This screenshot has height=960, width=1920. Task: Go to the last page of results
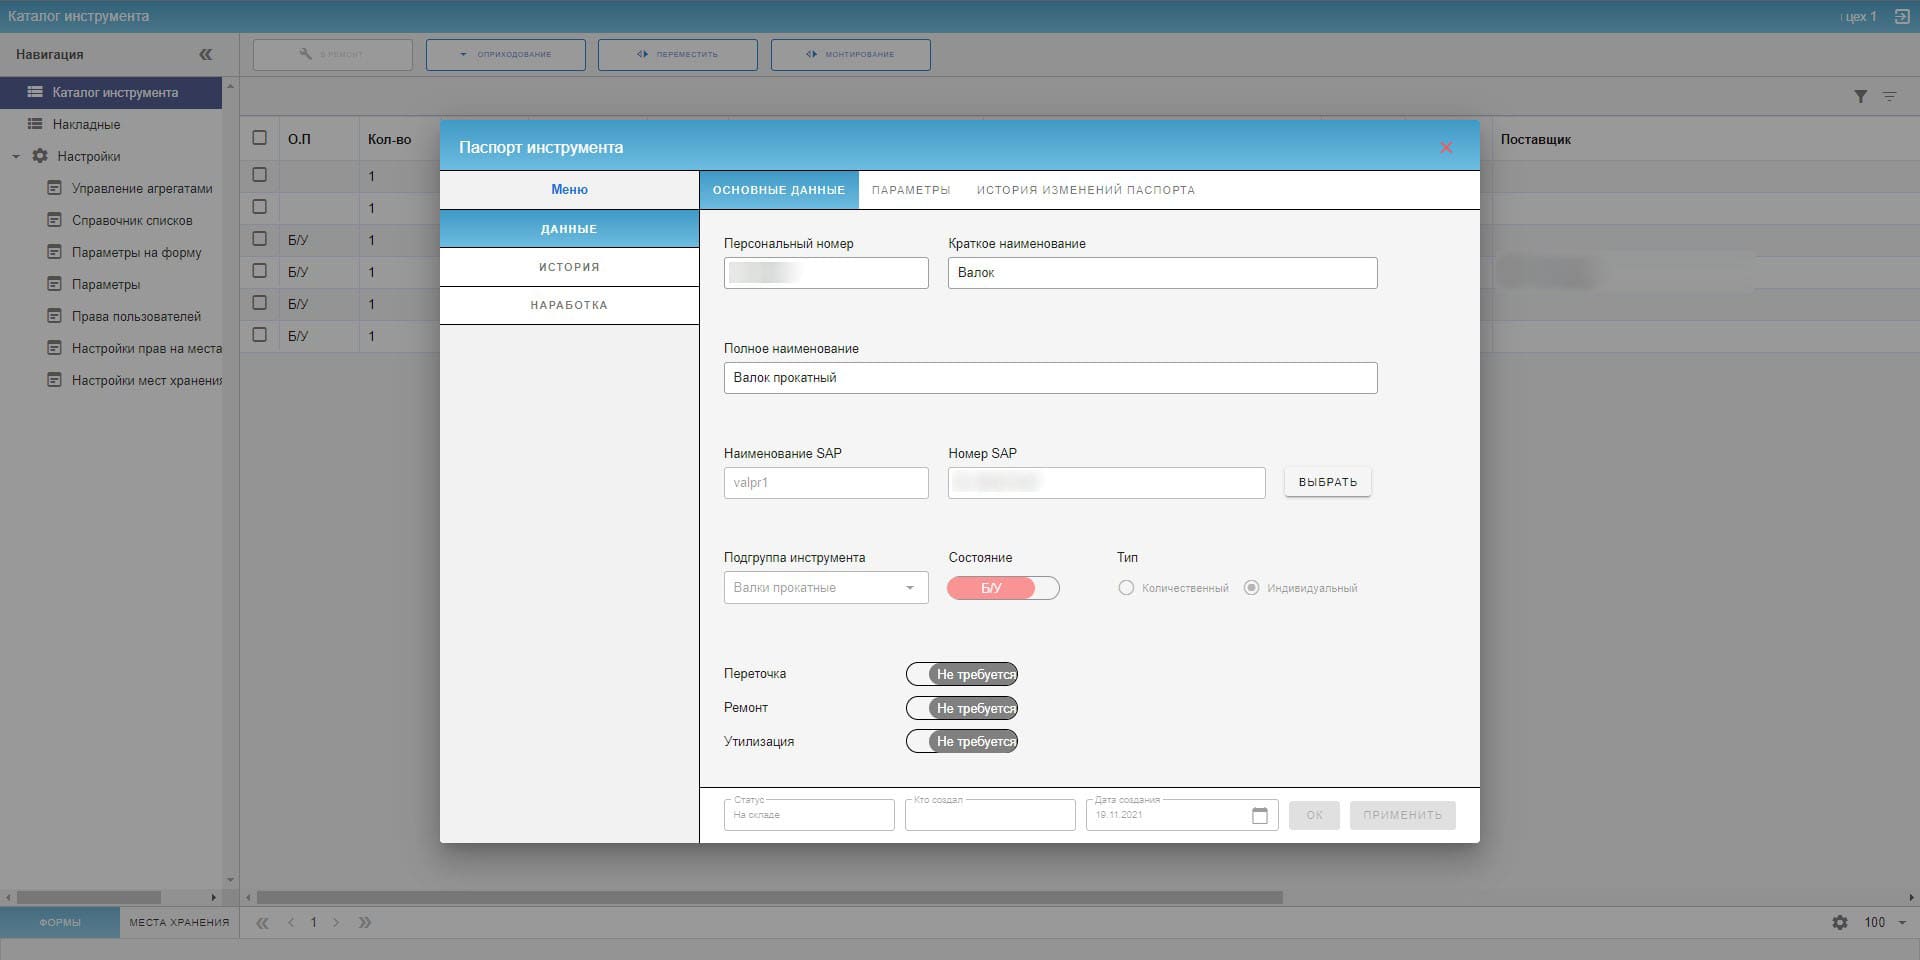tap(365, 923)
